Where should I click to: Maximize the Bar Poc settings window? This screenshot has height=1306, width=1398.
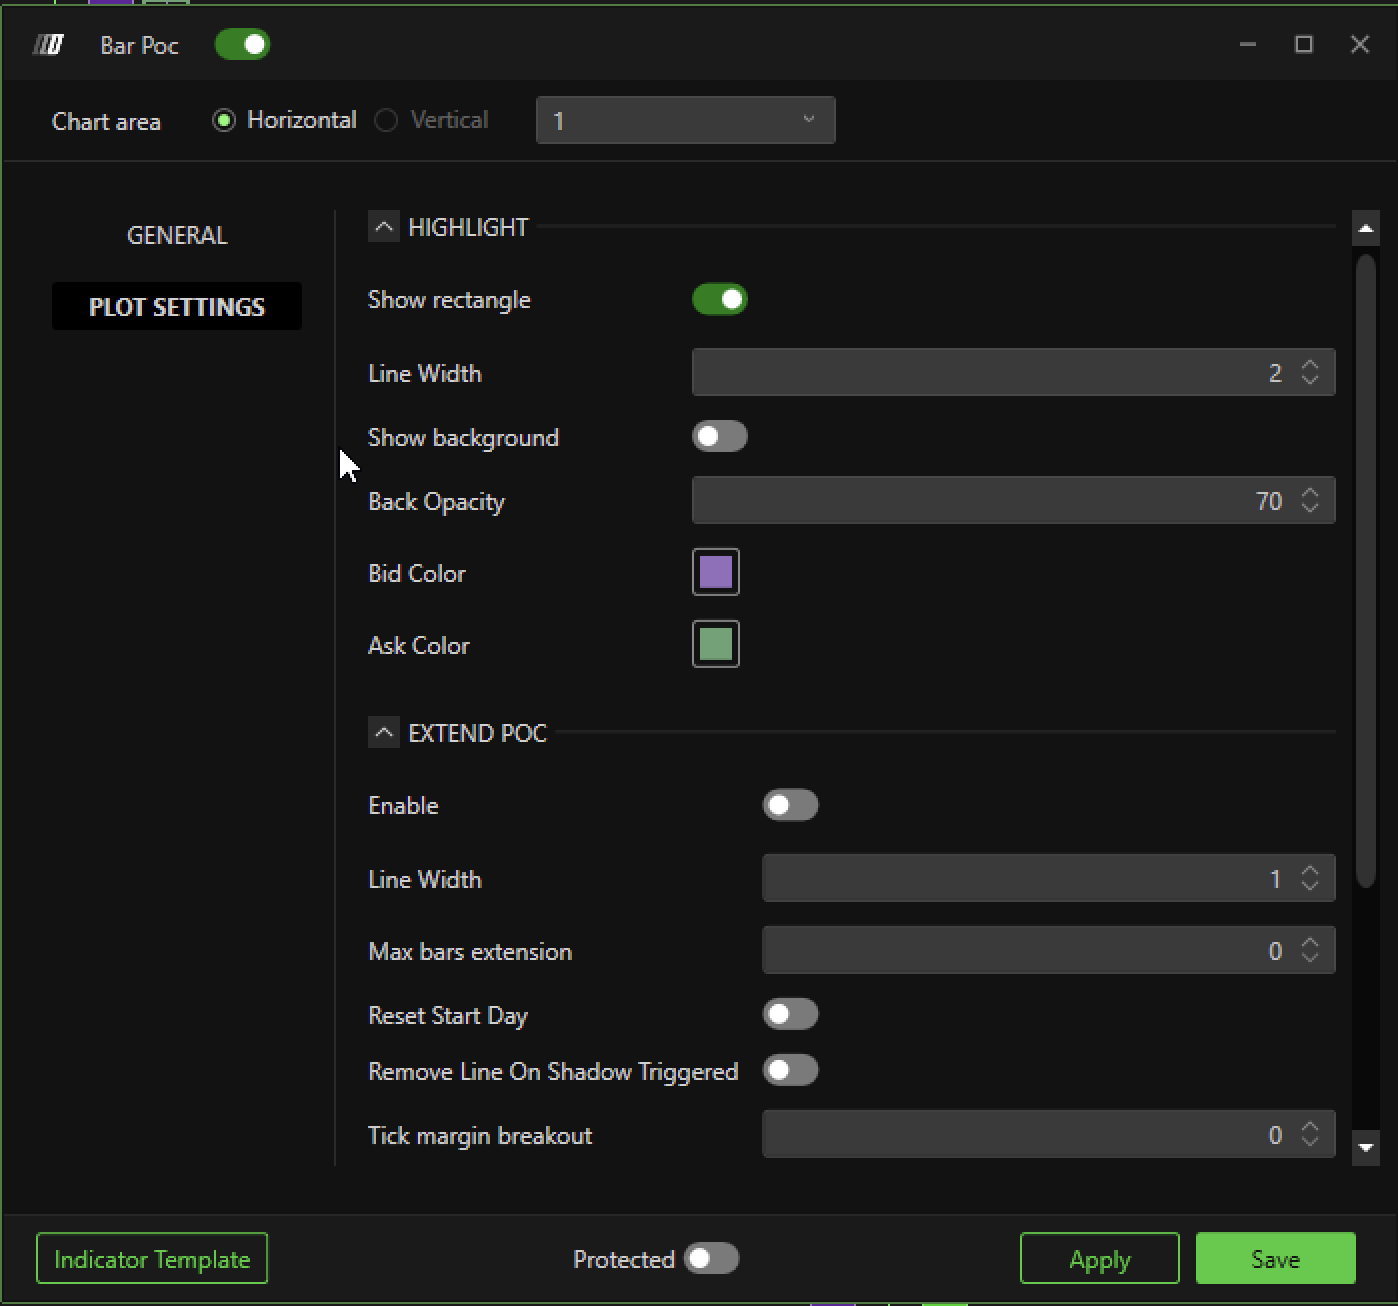pos(1303,44)
